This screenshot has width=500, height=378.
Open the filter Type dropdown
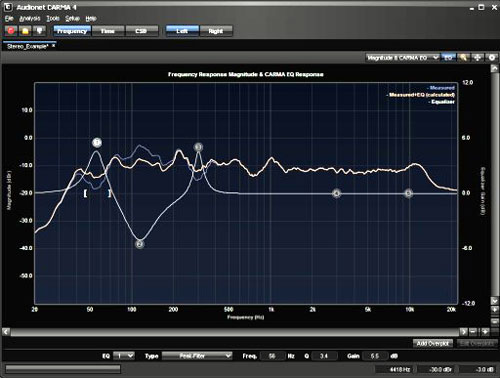coord(197,356)
